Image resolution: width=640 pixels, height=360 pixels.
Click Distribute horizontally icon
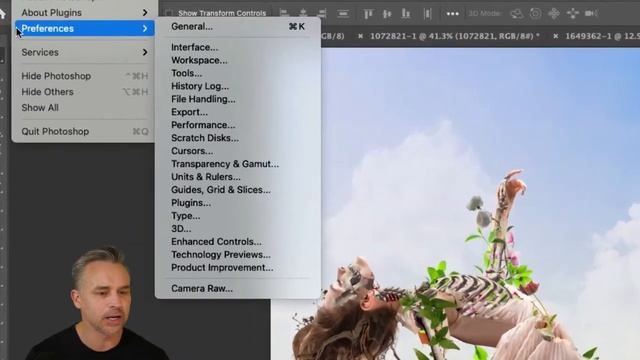427,13
